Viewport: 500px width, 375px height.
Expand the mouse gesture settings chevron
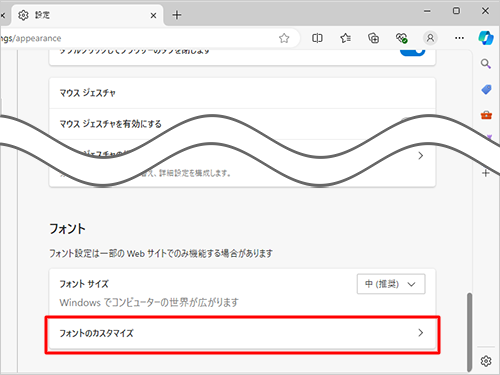tap(421, 156)
